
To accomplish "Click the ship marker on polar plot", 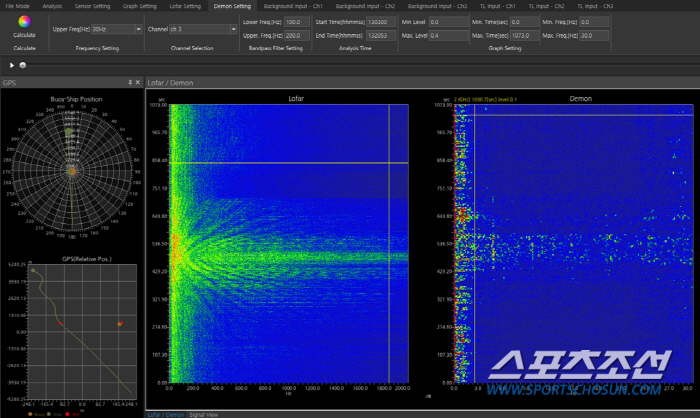I will (68, 131).
